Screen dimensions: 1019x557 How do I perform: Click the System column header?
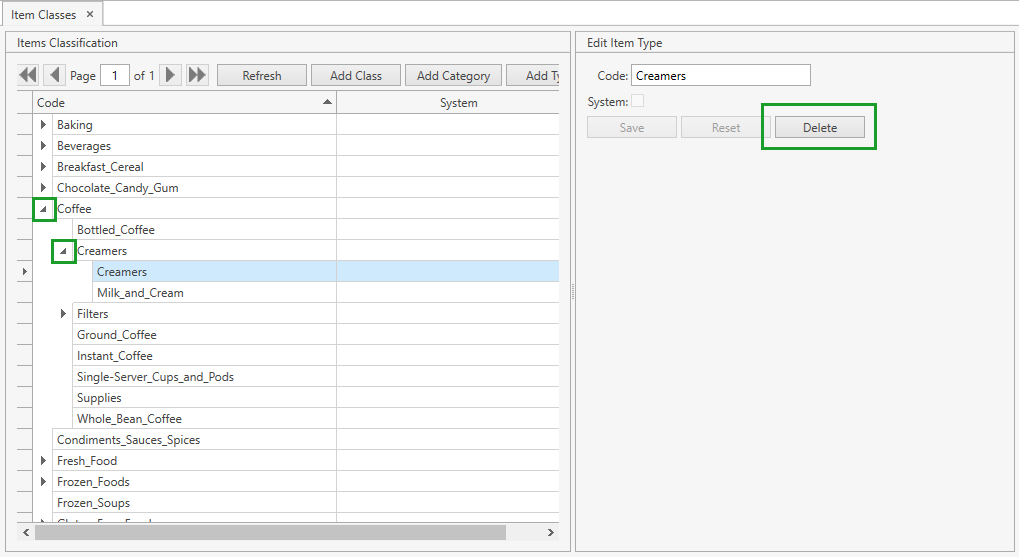[458, 103]
